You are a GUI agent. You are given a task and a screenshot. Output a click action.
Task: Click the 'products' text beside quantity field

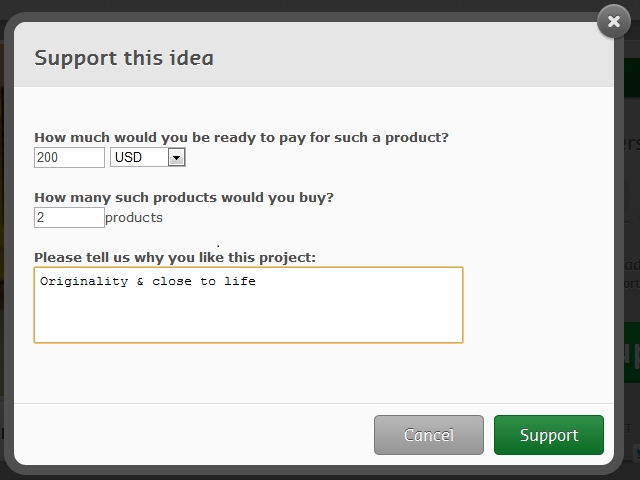[x=134, y=217]
